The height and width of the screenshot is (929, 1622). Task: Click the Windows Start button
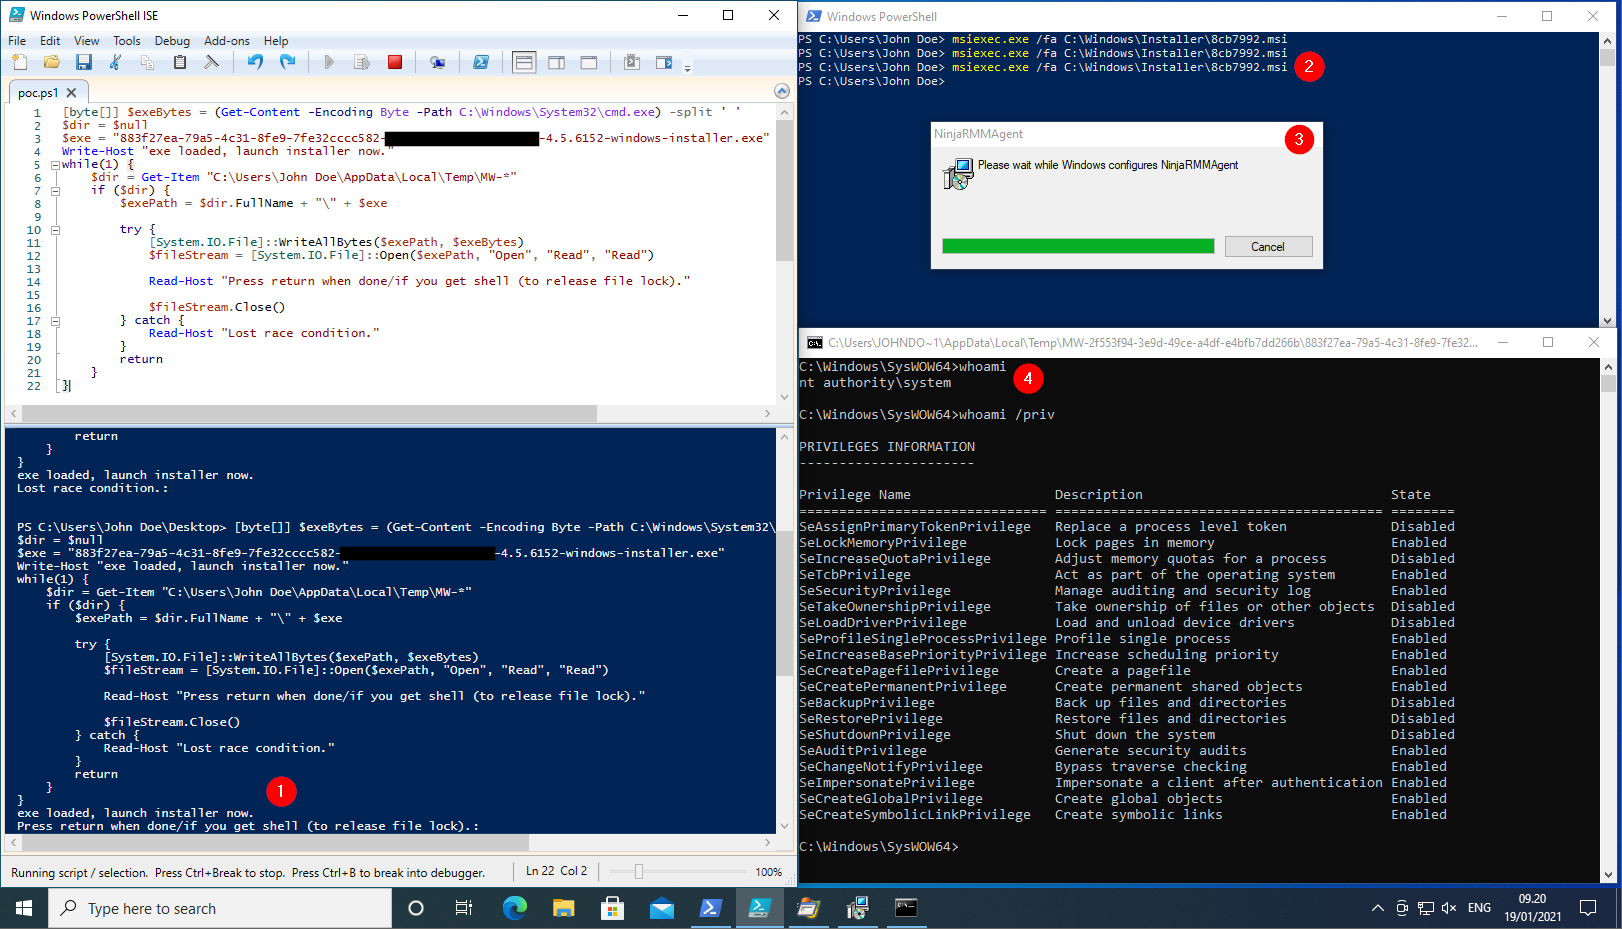(x=22, y=908)
